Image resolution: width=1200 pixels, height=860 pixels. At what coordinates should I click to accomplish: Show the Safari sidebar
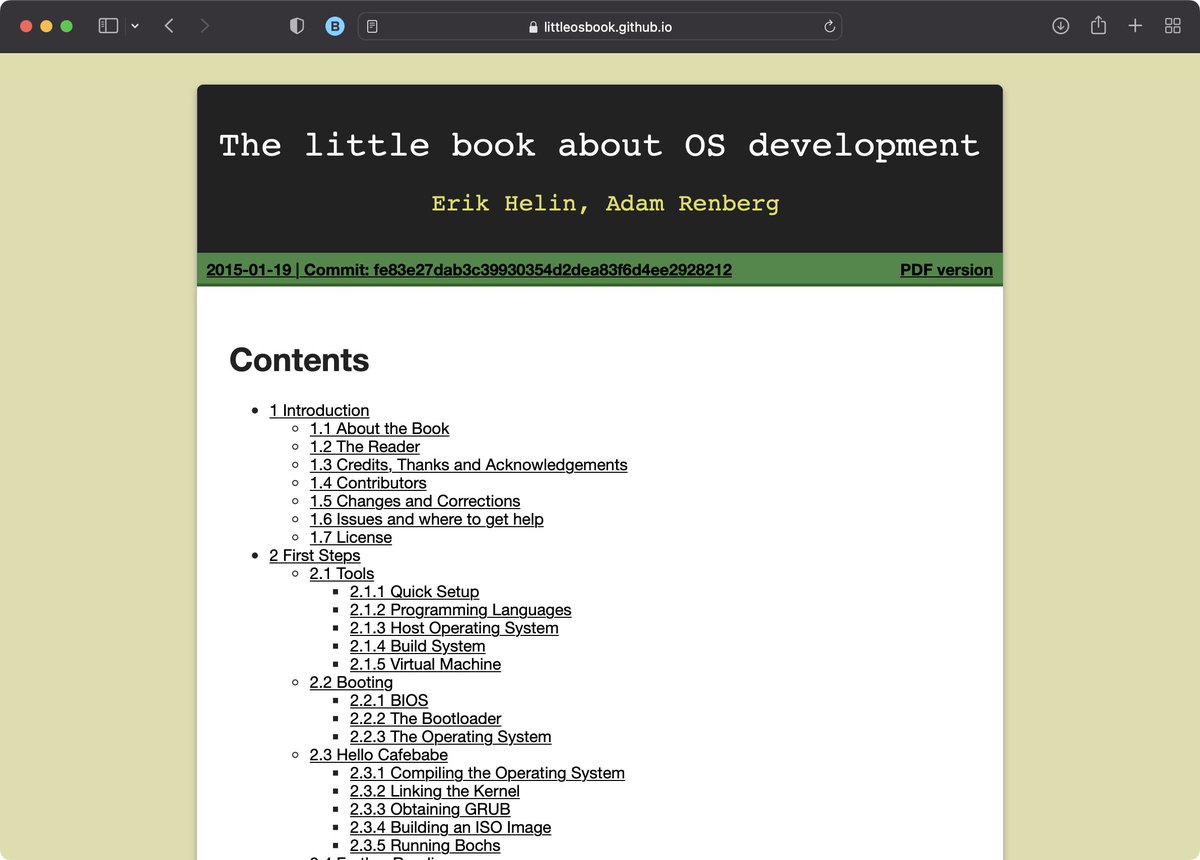click(x=108, y=26)
